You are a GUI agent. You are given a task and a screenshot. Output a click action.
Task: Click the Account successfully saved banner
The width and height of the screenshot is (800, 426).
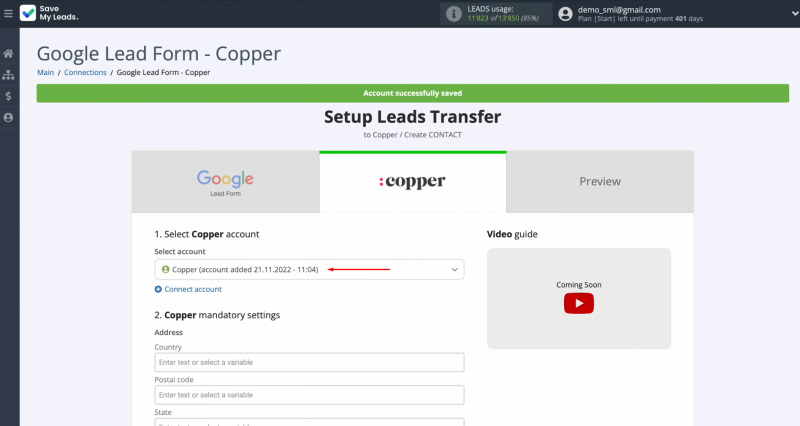(x=413, y=93)
